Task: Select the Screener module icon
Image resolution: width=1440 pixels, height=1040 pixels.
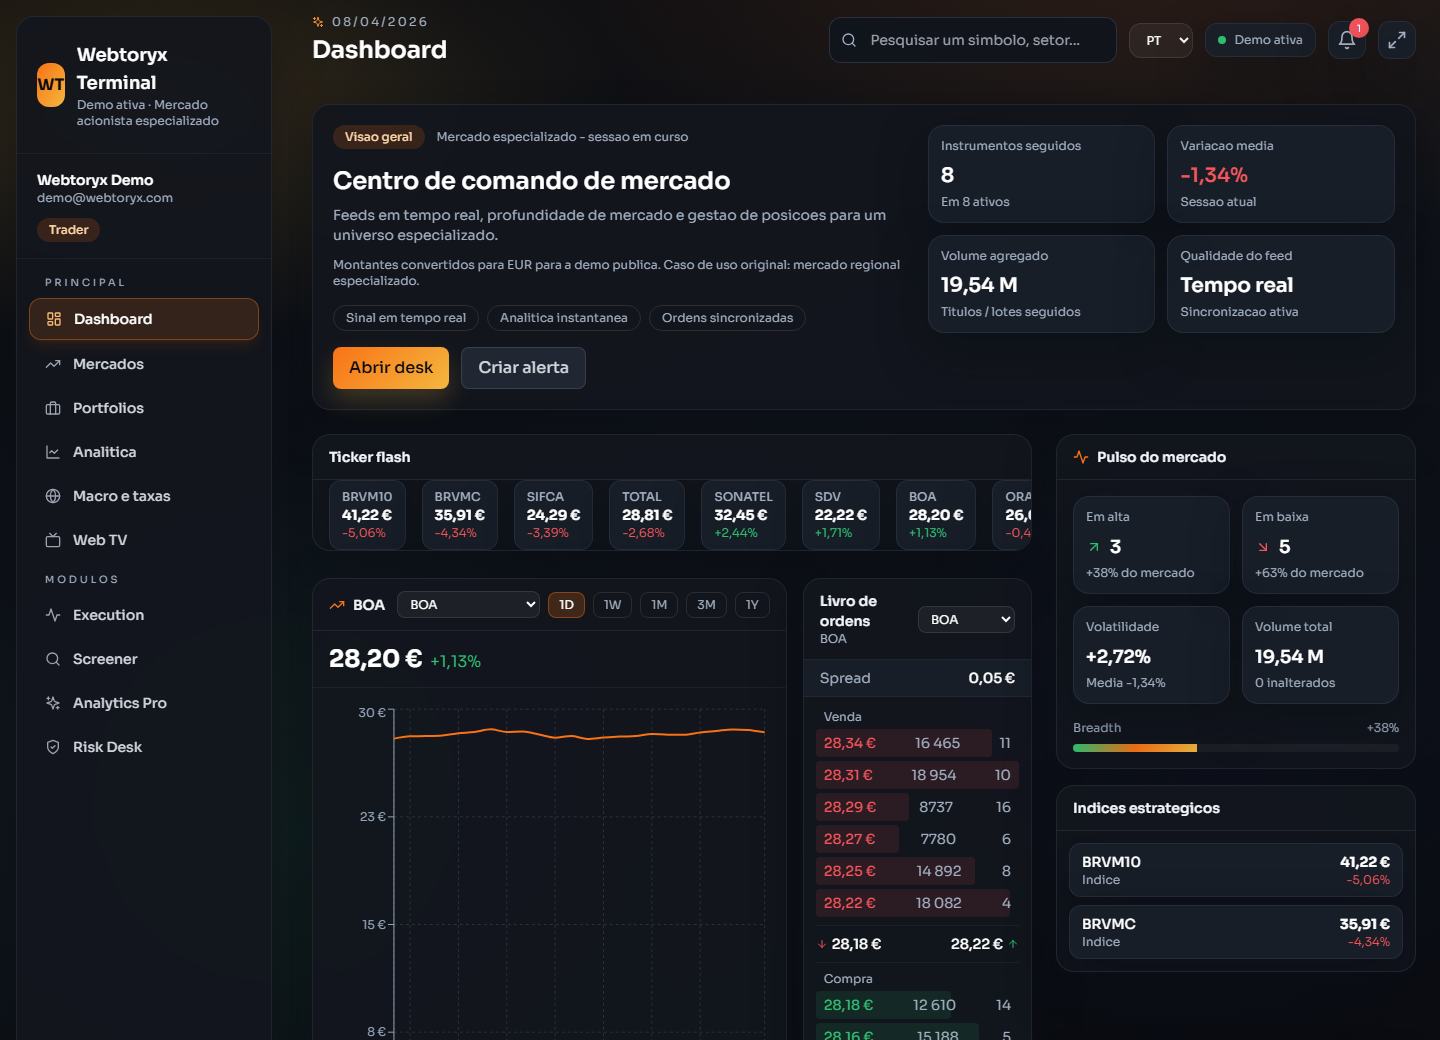Action: click(53, 659)
